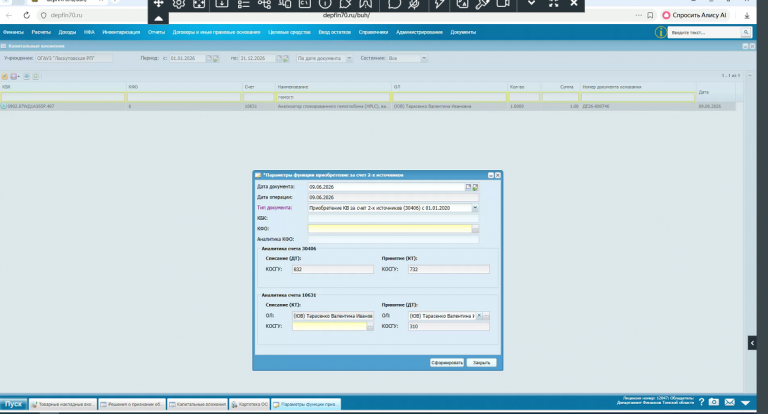
Task: Open Целевые средства menu
Action: (289, 32)
